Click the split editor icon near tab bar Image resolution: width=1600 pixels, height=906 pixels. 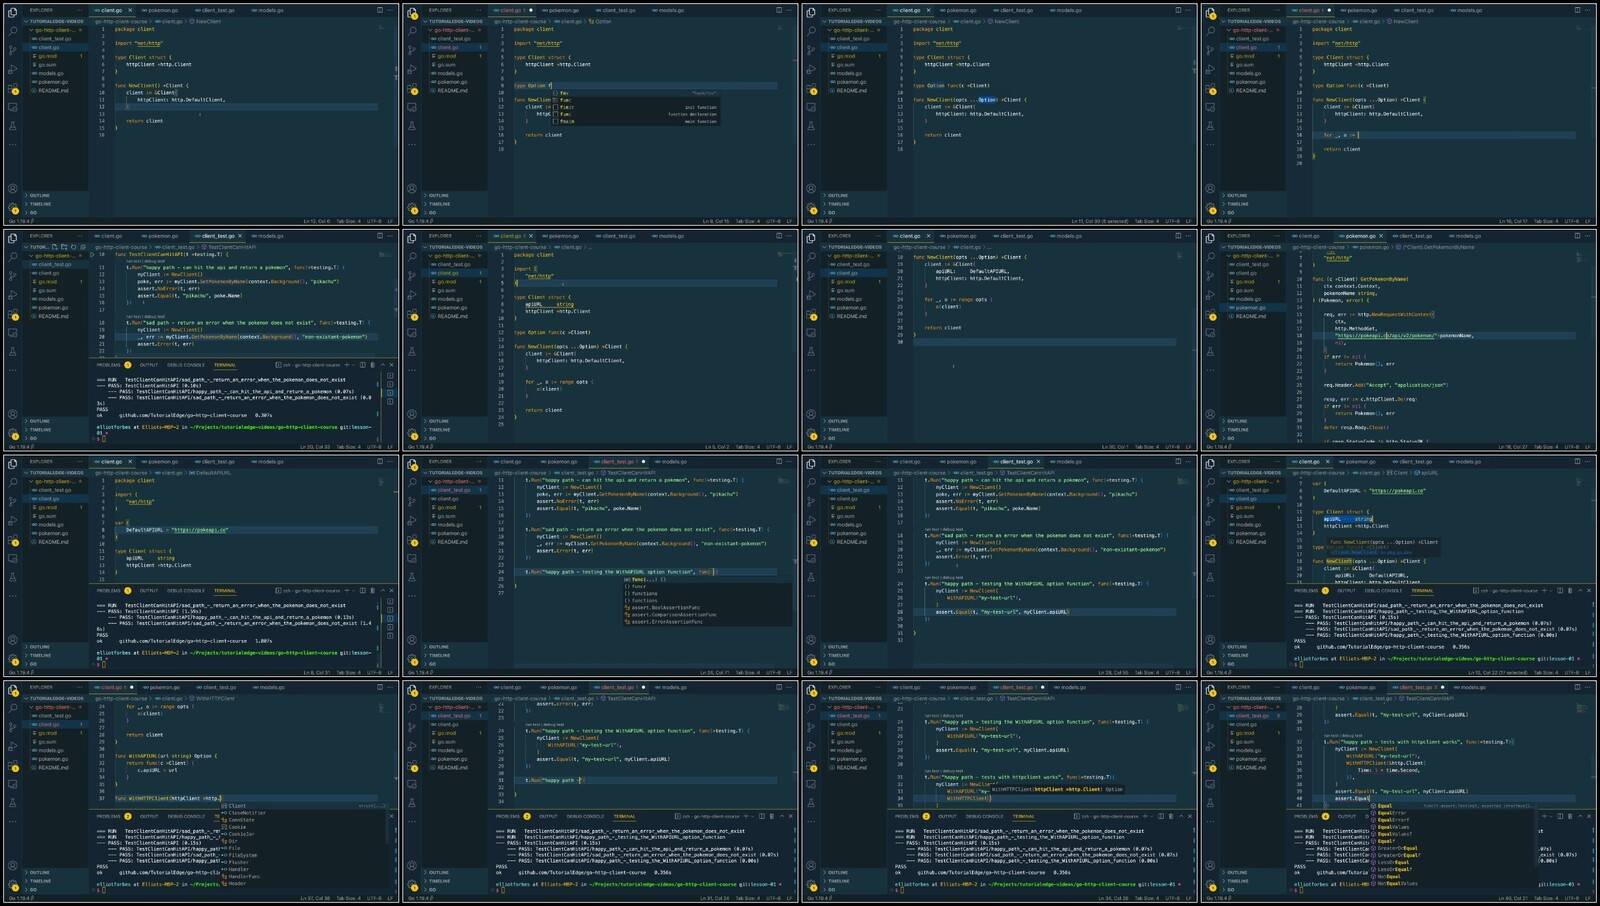[x=380, y=10]
